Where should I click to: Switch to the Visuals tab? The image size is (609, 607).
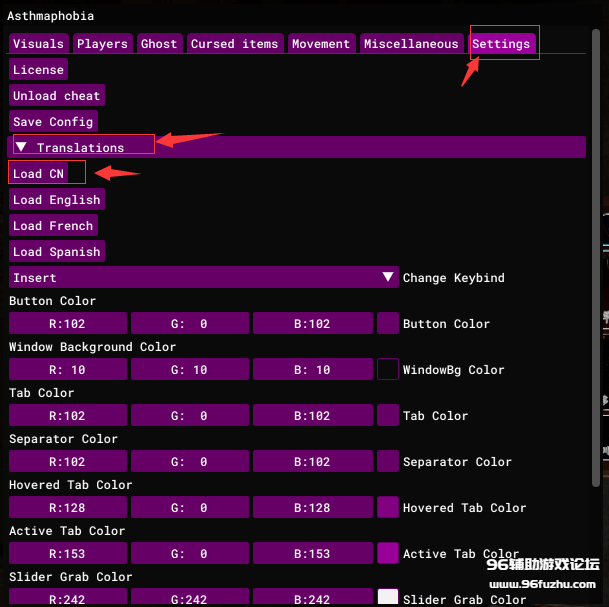pyautogui.click(x=38, y=44)
